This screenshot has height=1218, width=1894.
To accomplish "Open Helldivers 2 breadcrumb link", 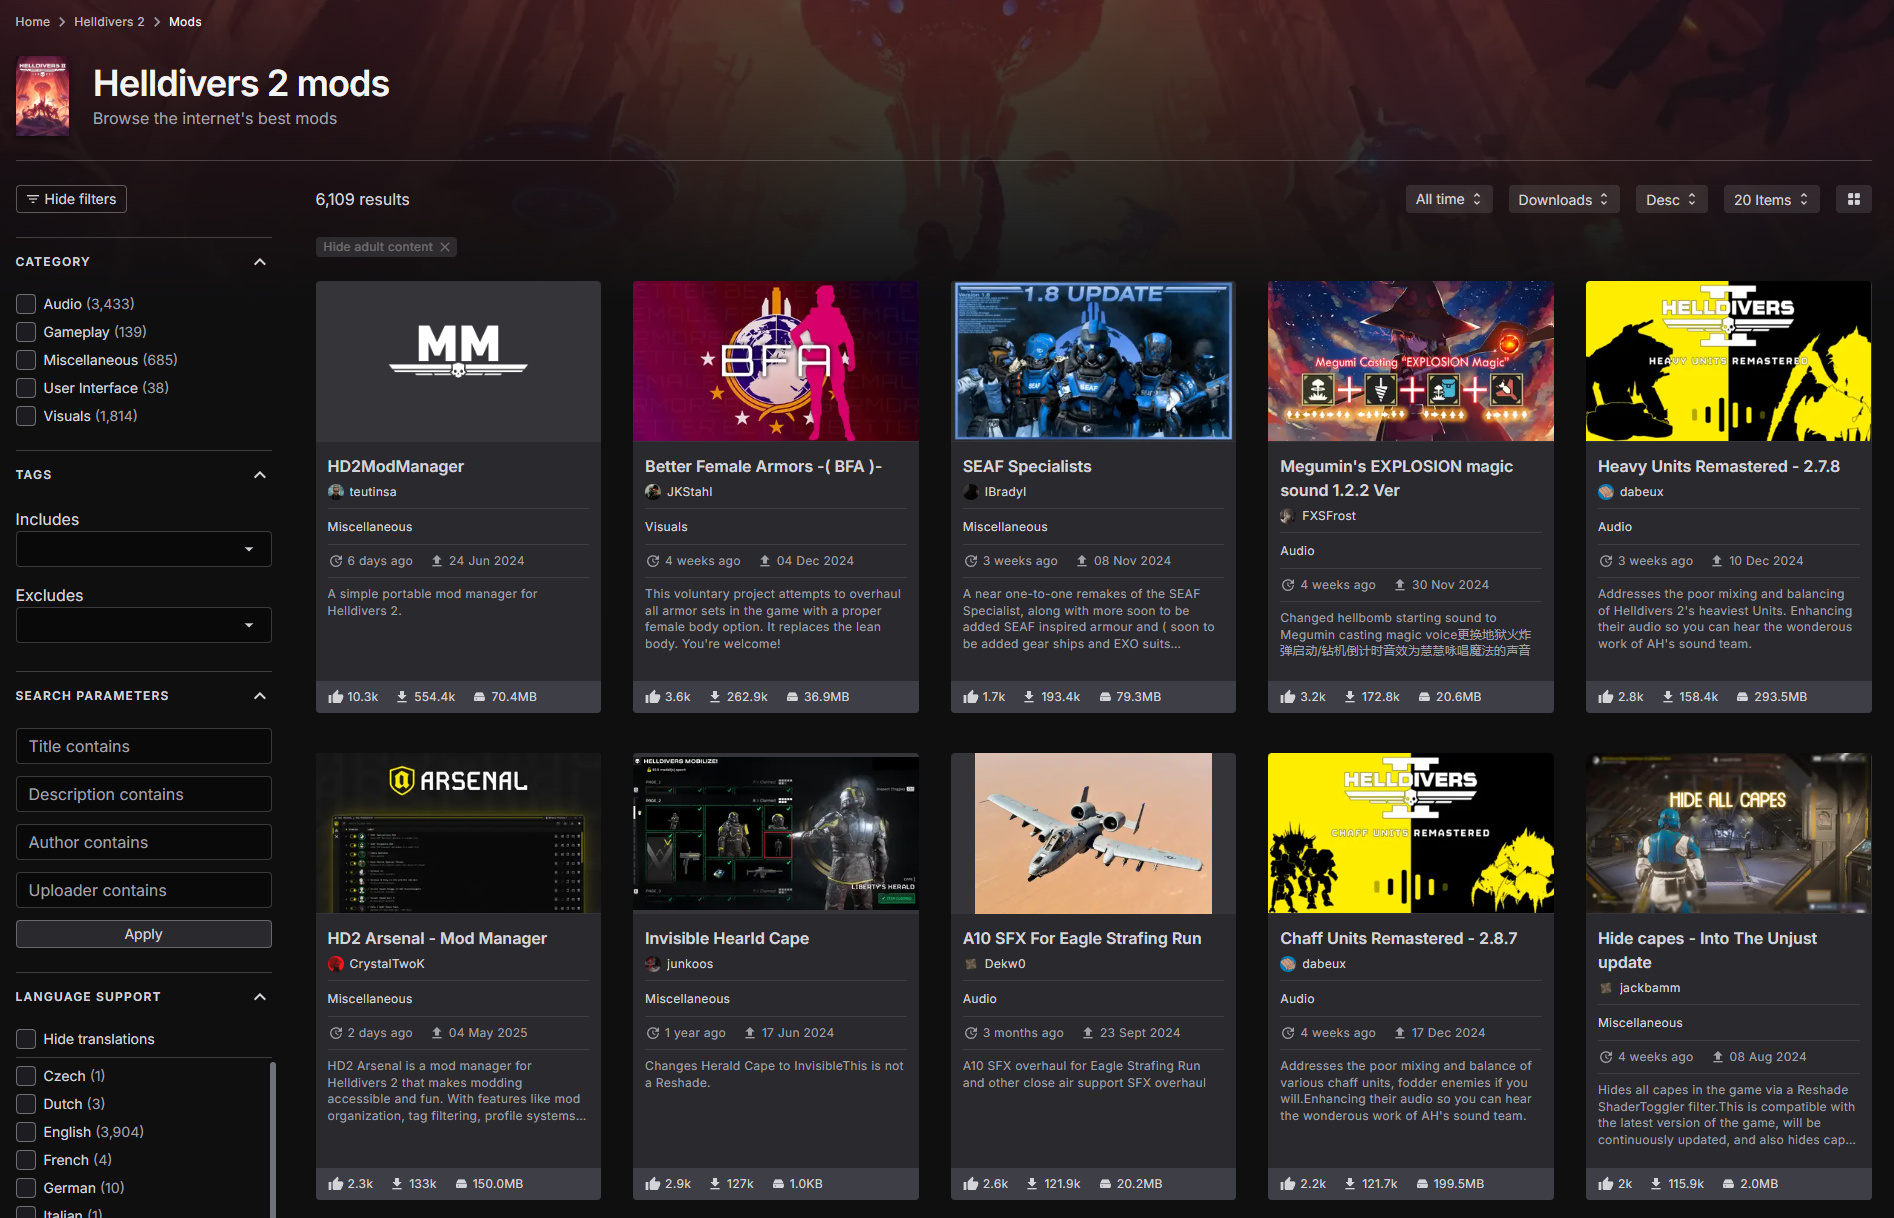I will (x=109, y=22).
